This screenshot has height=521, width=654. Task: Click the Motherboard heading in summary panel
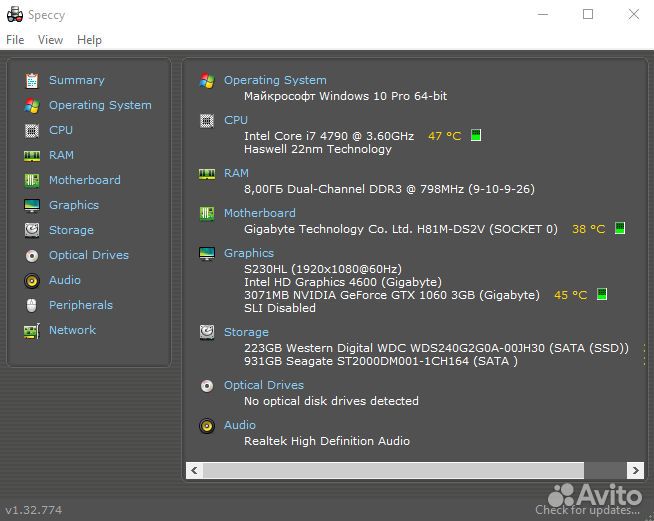point(259,213)
